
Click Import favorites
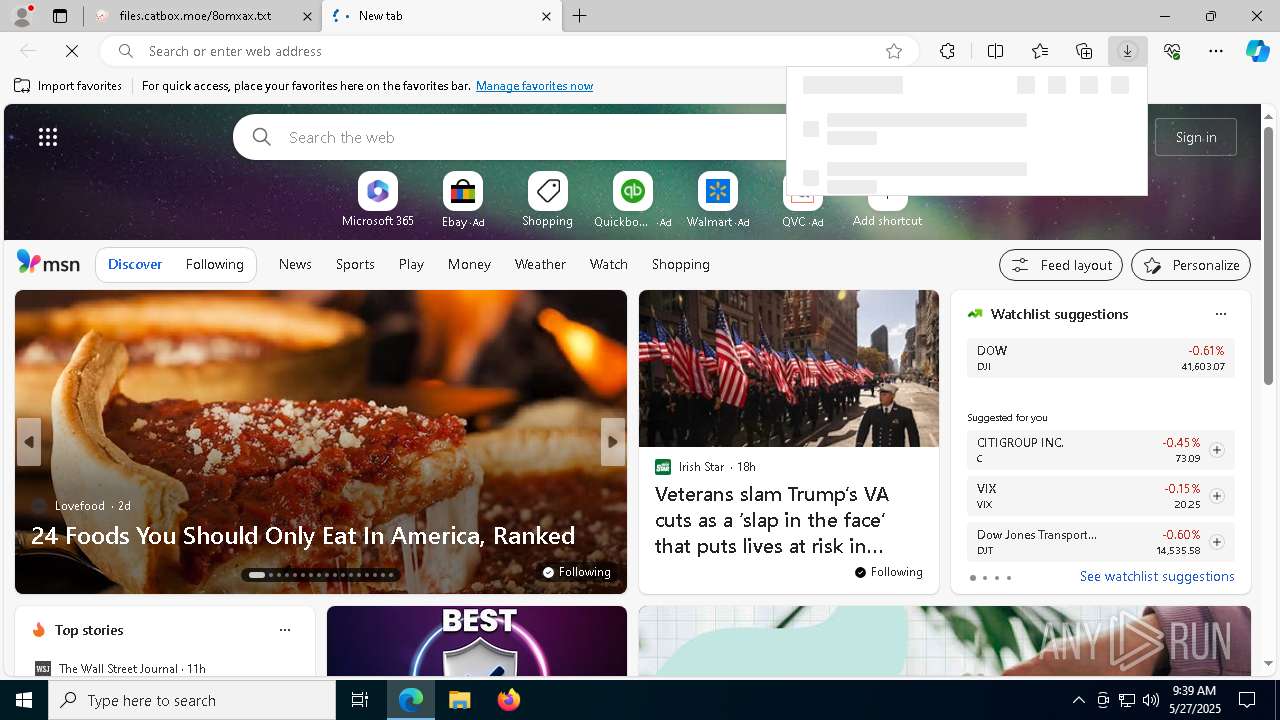tap(68, 86)
